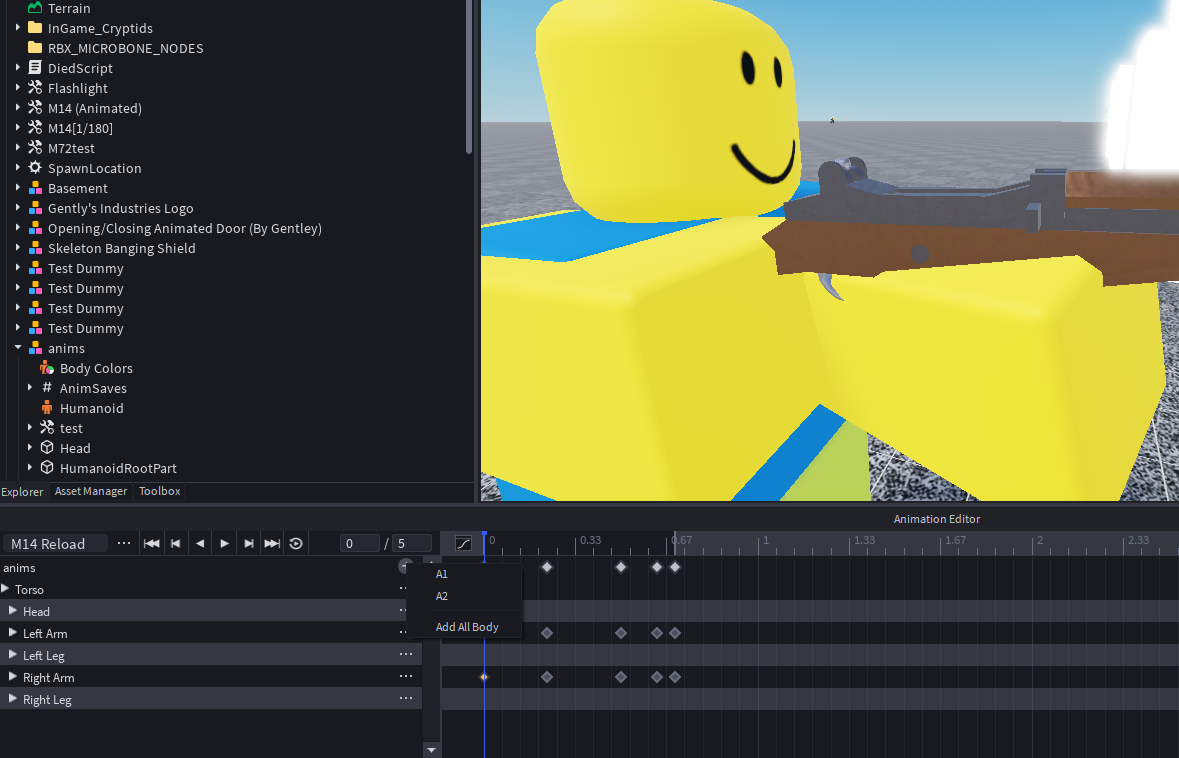Open Right Arm track options menu
This screenshot has height=758, width=1179.
(406, 676)
